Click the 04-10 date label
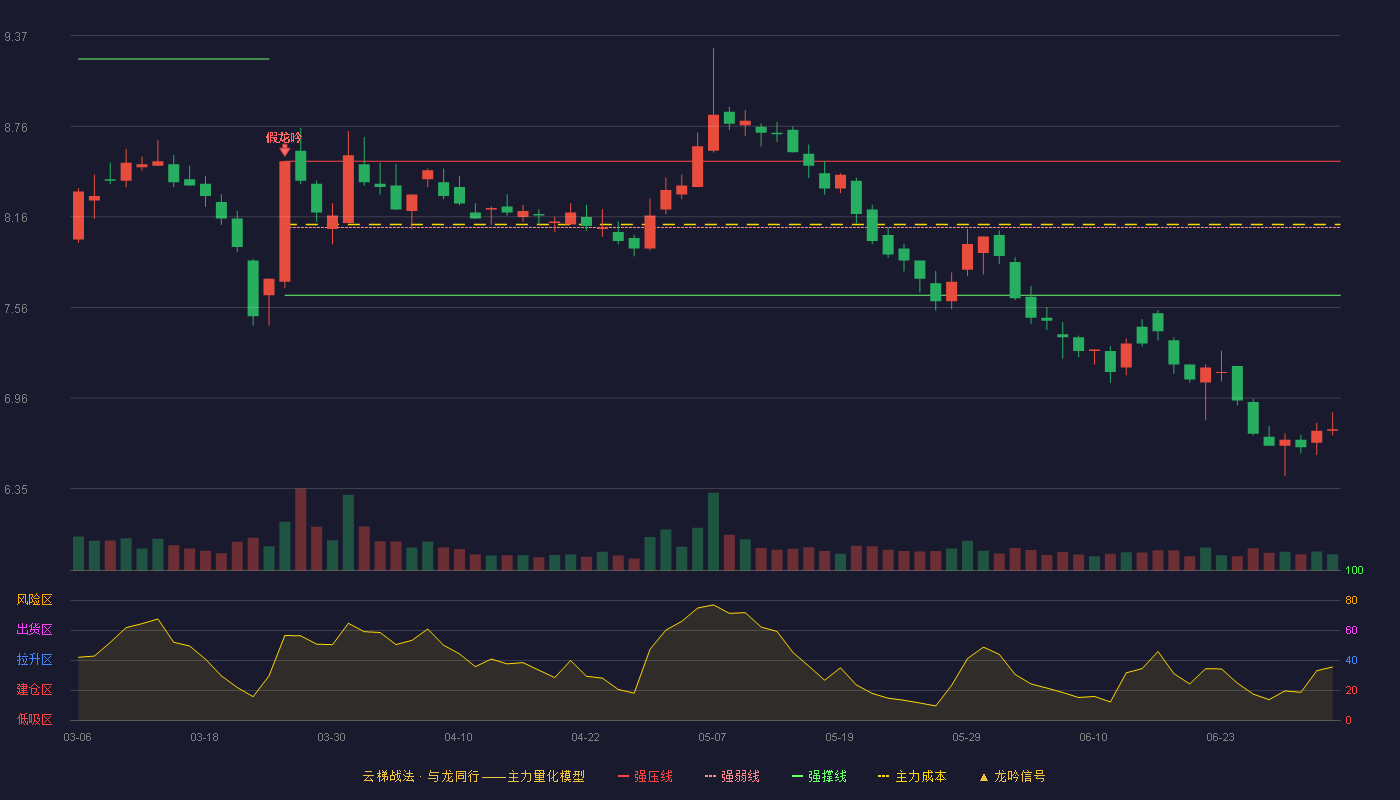Image resolution: width=1400 pixels, height=800 pixels. [x=458, y=737]
